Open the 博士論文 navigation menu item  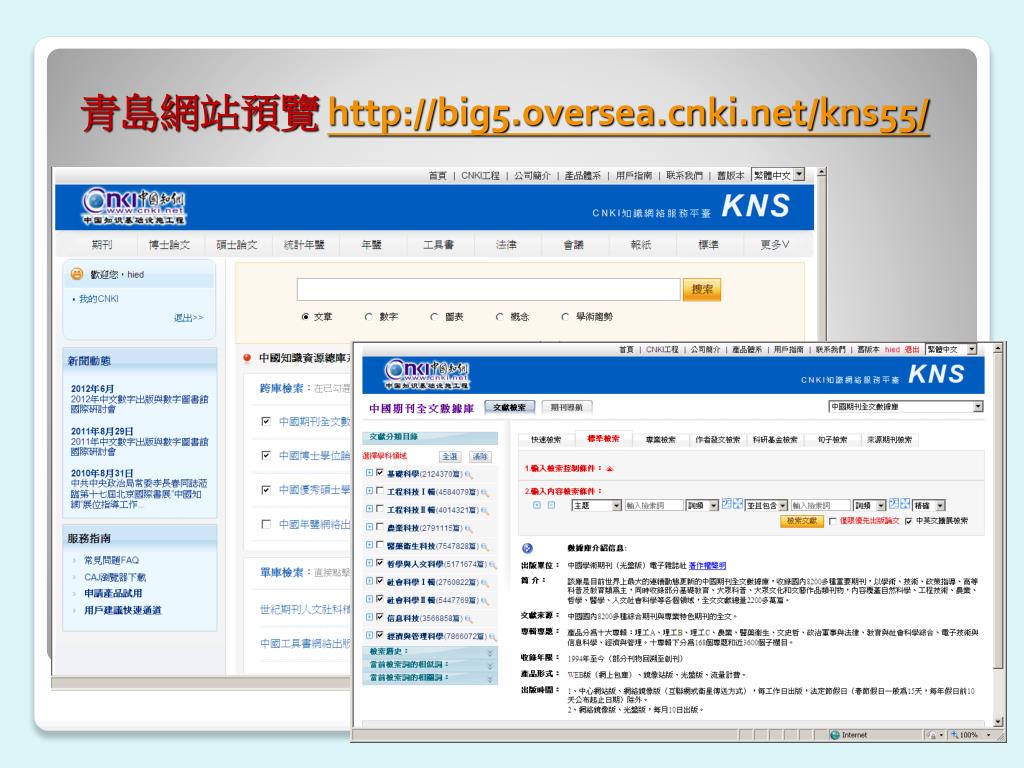pos(168,245)
